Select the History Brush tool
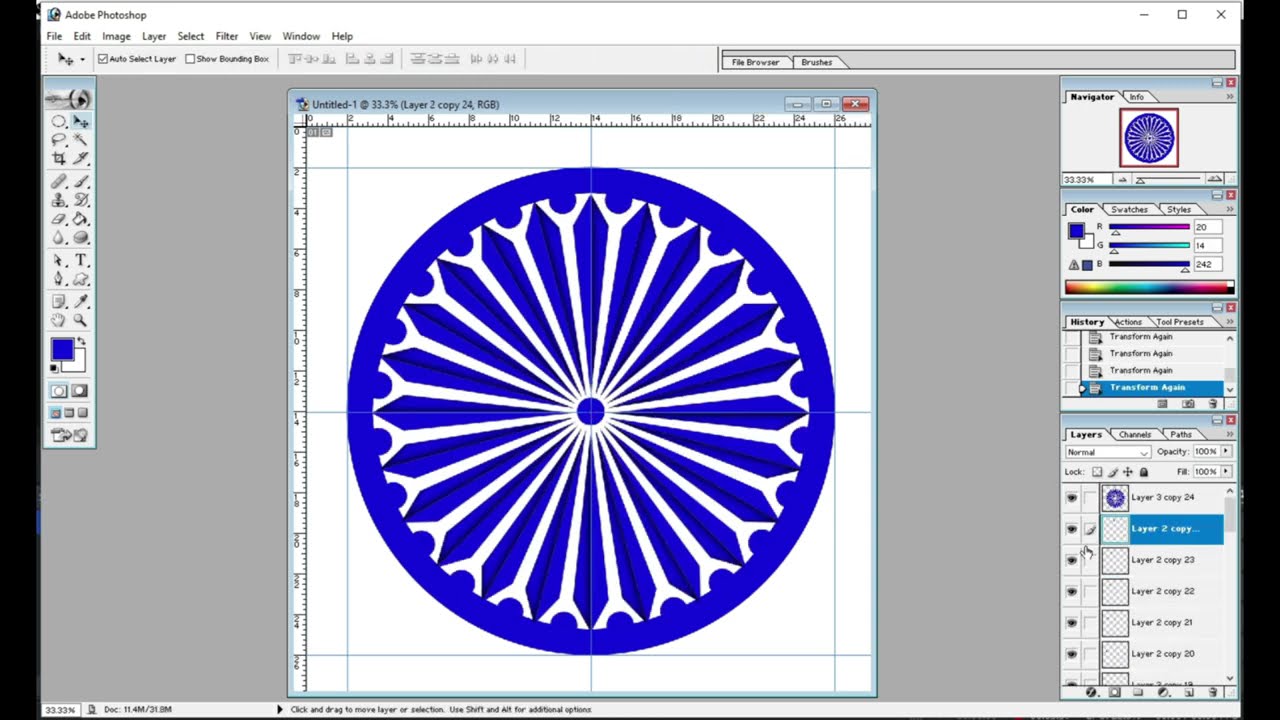The width and height of the screenshot is (1280, 720). click(x=80, y=200)
